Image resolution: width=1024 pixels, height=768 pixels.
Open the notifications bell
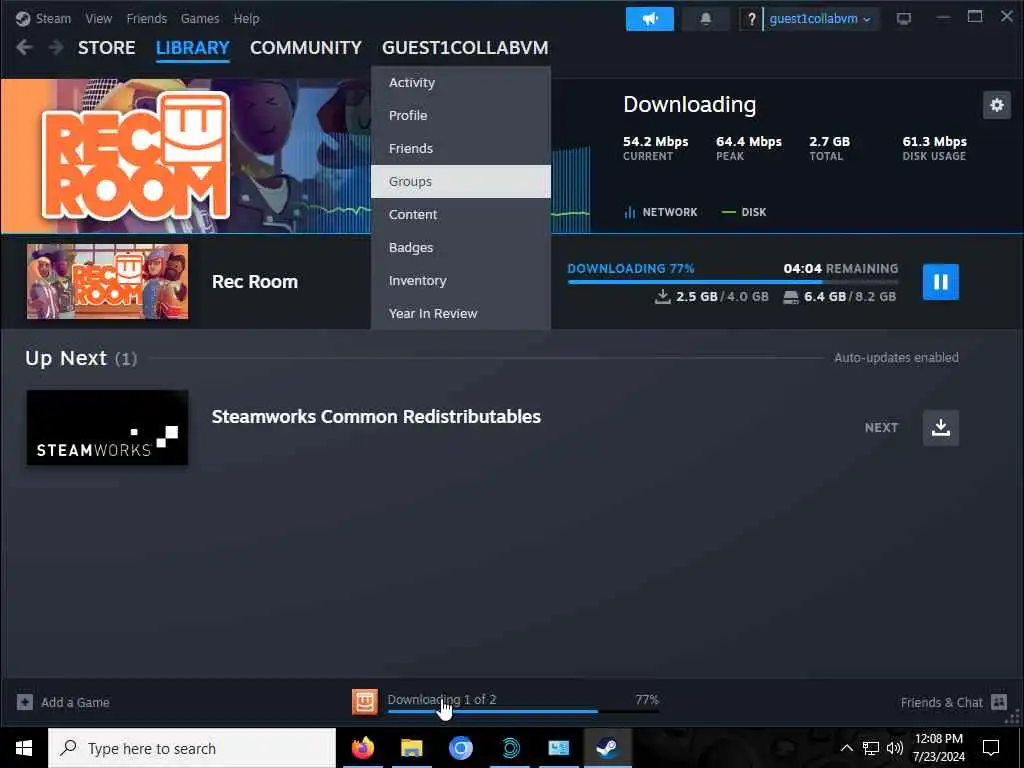click(x=705, y=19)
